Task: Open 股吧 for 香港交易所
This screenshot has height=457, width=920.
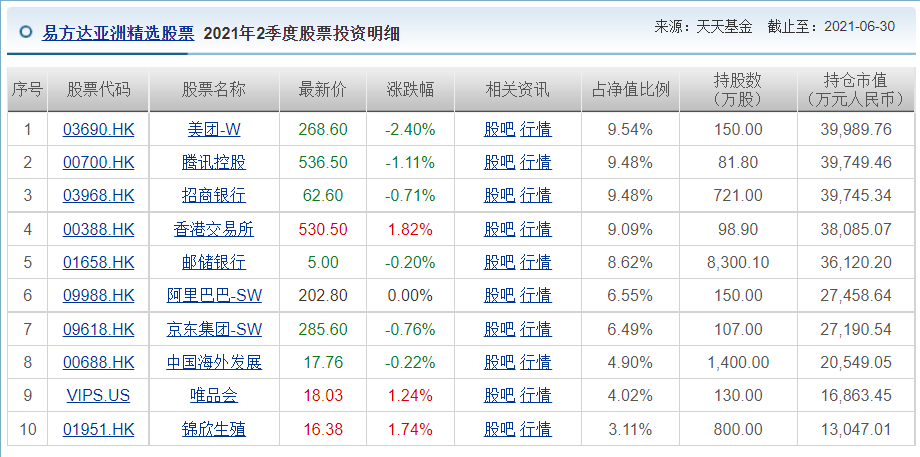Action: [x=499, y=229]
